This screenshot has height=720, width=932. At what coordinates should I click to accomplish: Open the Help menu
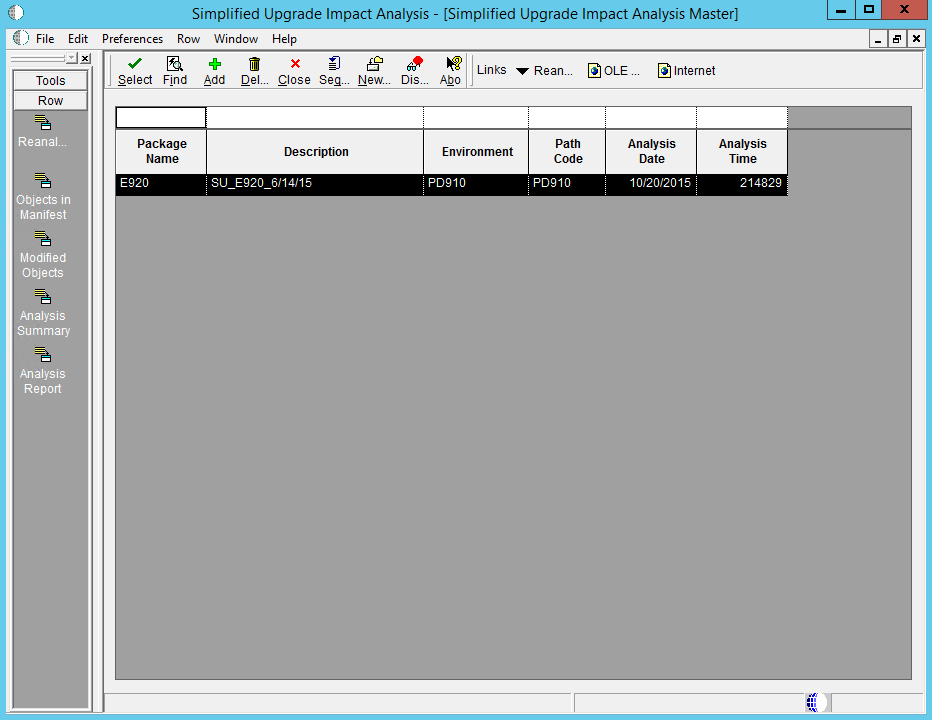tap(284, 39)
